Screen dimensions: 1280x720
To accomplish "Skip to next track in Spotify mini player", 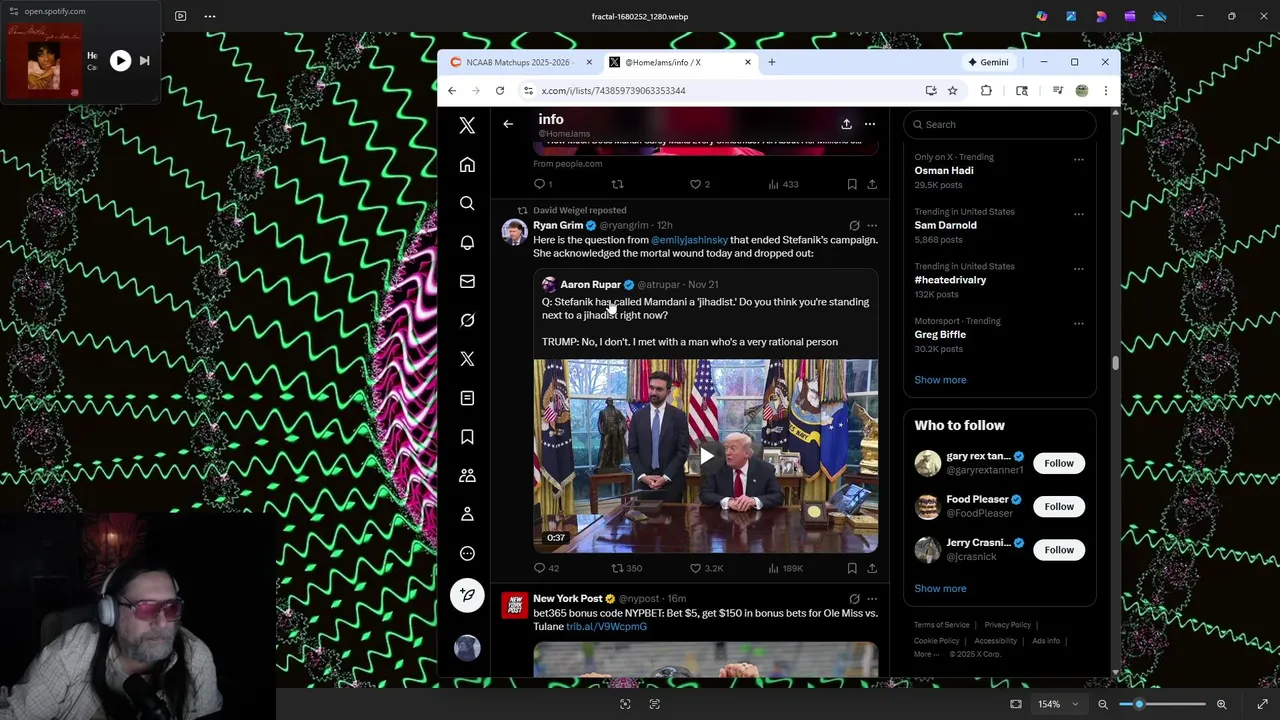I will pos(144,61).
